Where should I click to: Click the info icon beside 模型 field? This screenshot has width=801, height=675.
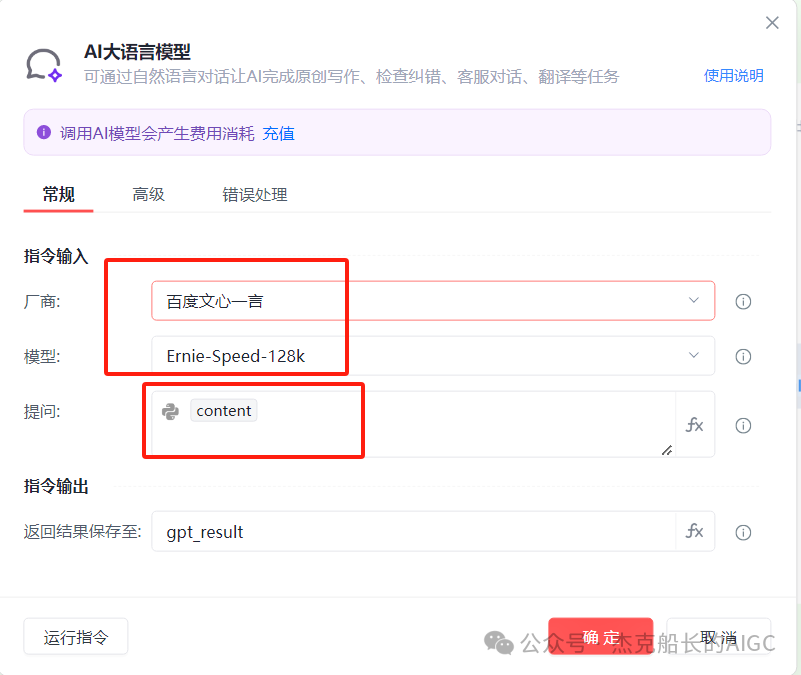point(743,356)
